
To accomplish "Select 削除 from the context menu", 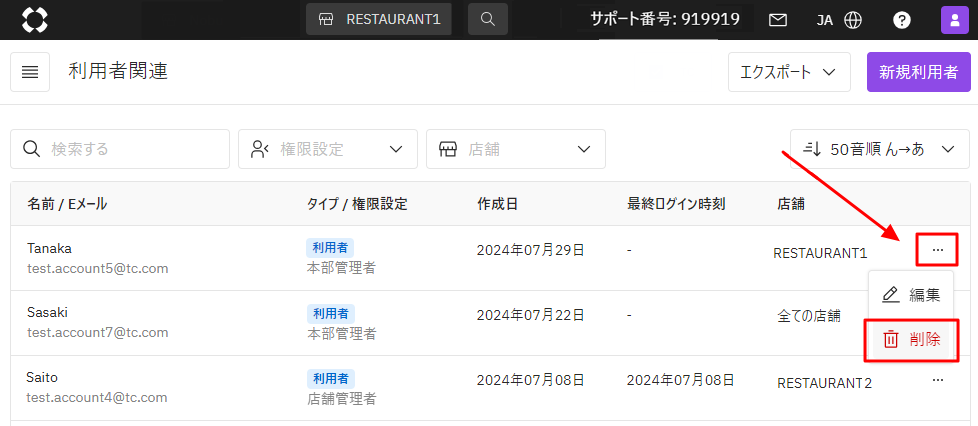I will coord(912,339).
